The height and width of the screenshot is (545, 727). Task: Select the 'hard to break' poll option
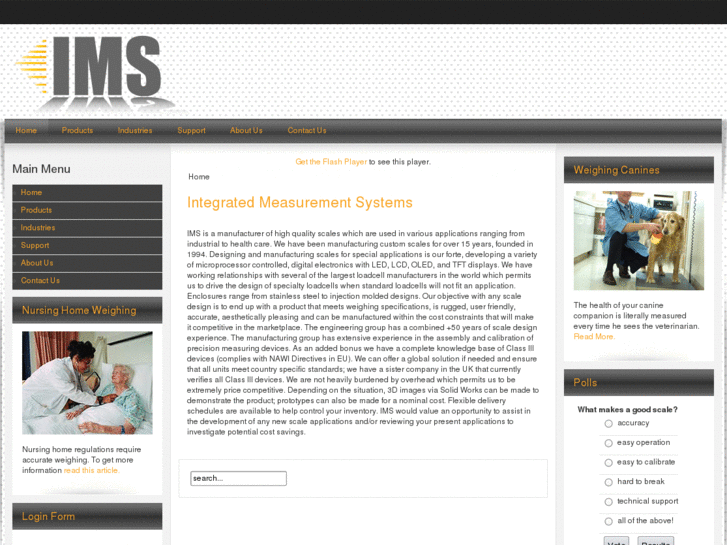pyautogui.click(x=609, y=482)
